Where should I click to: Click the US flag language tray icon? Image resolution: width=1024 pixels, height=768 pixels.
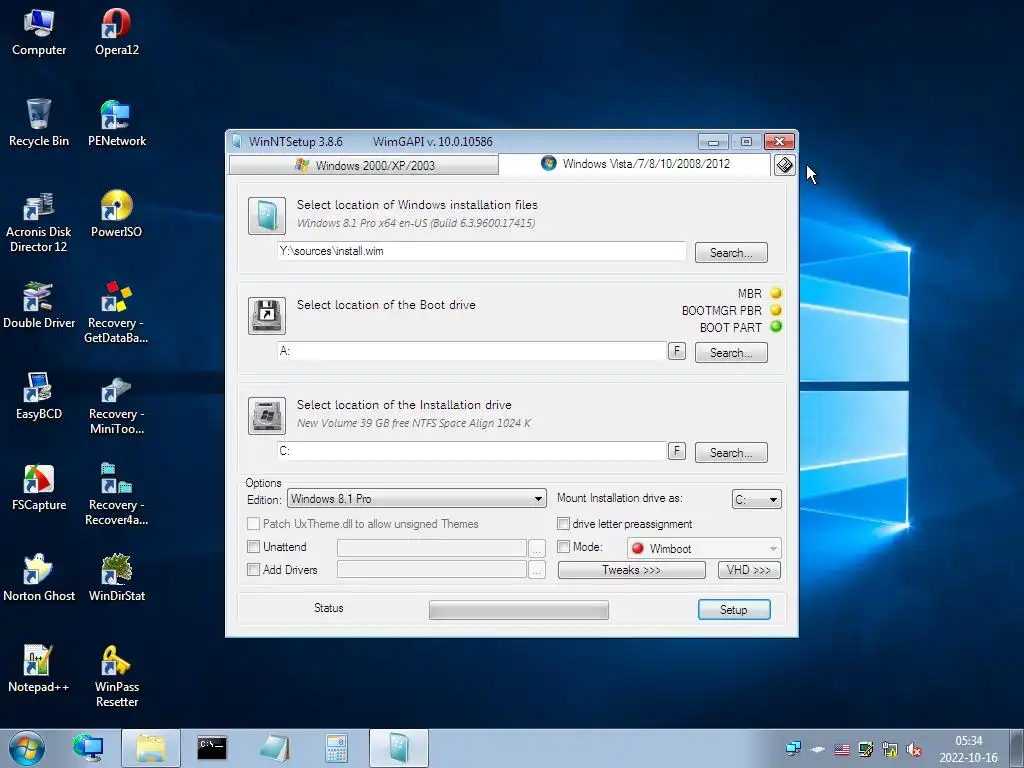click(842, 749)
